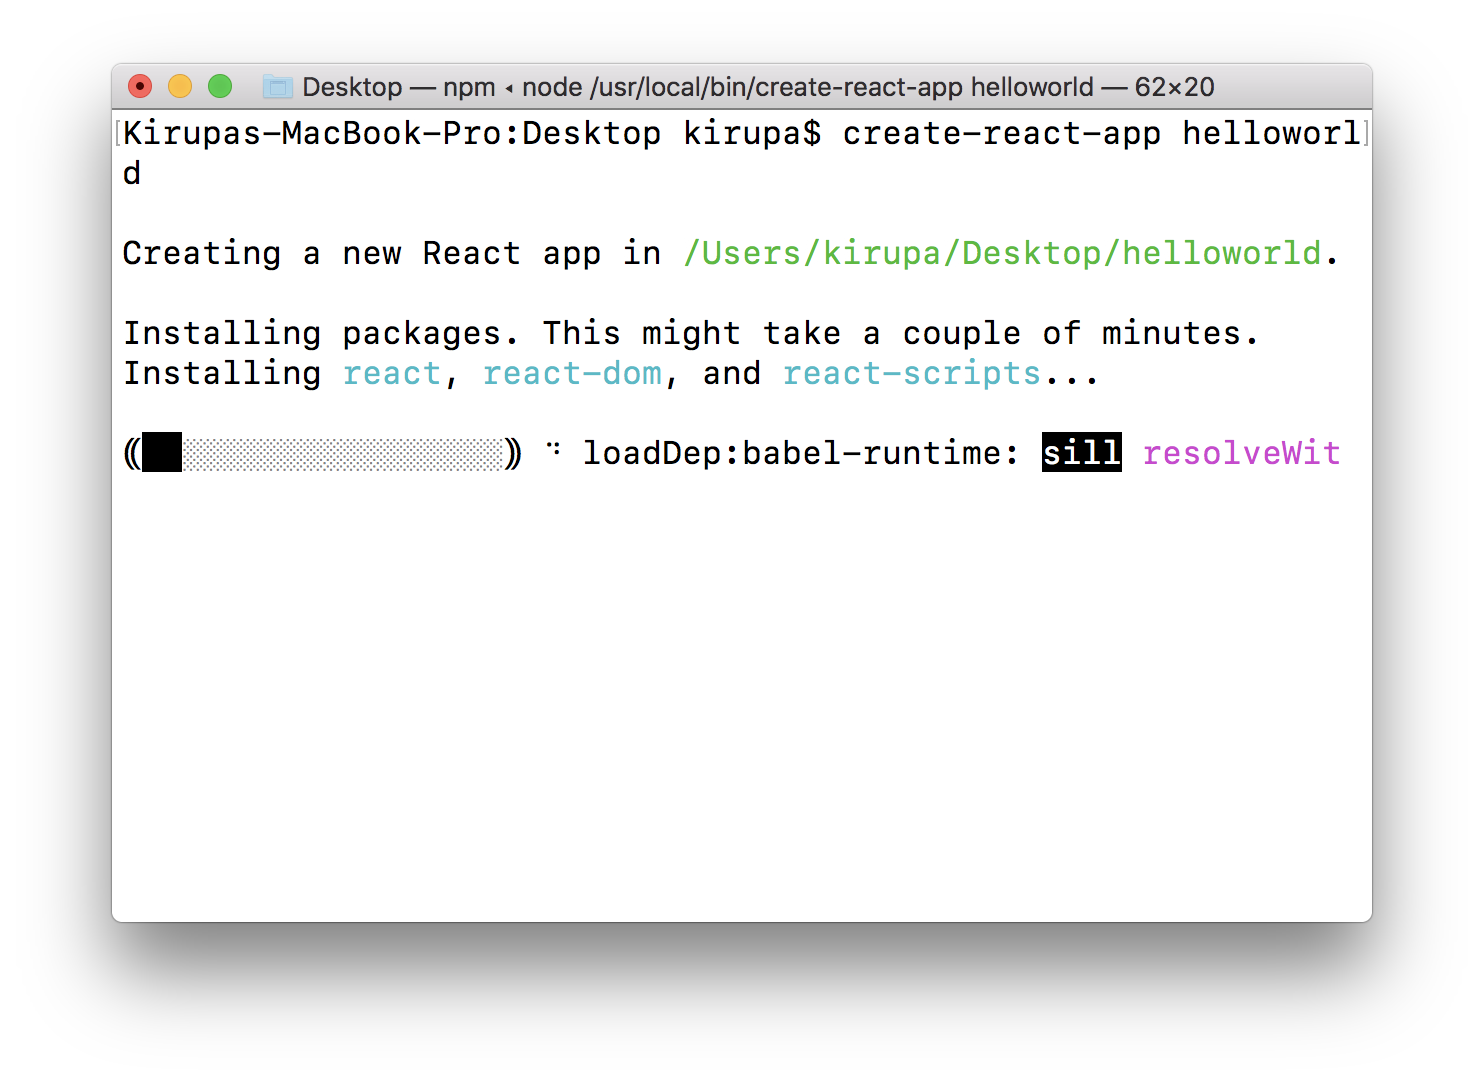Click the 'create-react-app' command text in the prompt line
Image resolution: width=1484 pixels, height=1082 pixels.
point(1002,133)
